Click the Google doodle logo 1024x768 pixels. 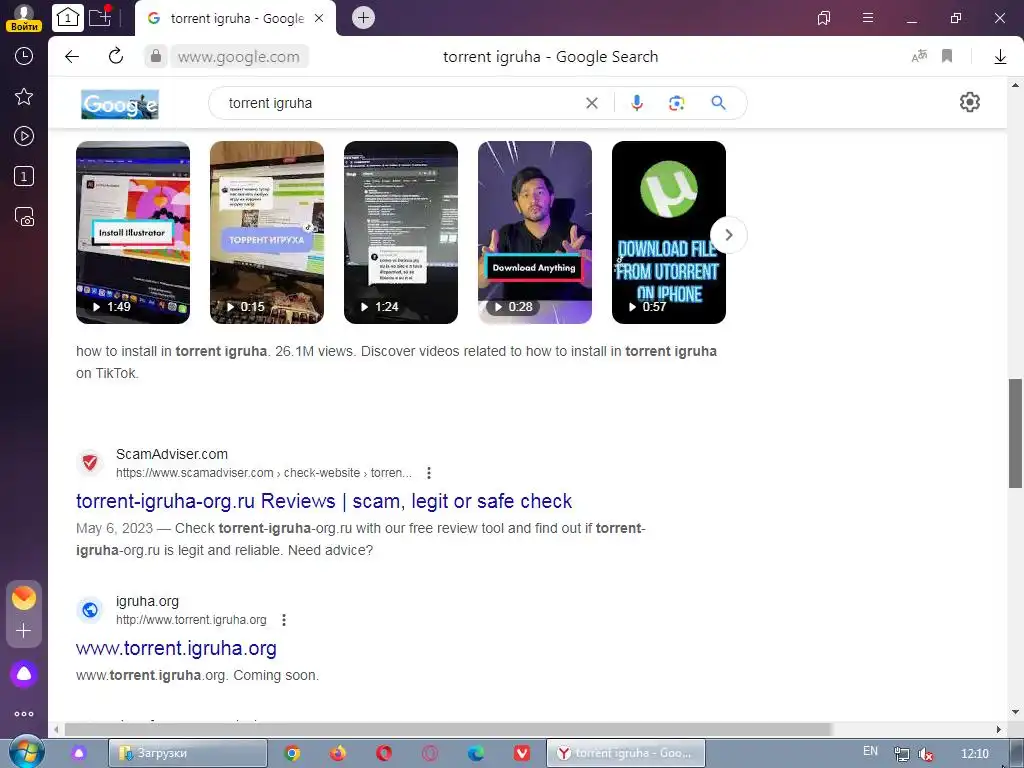click(120, 104)
